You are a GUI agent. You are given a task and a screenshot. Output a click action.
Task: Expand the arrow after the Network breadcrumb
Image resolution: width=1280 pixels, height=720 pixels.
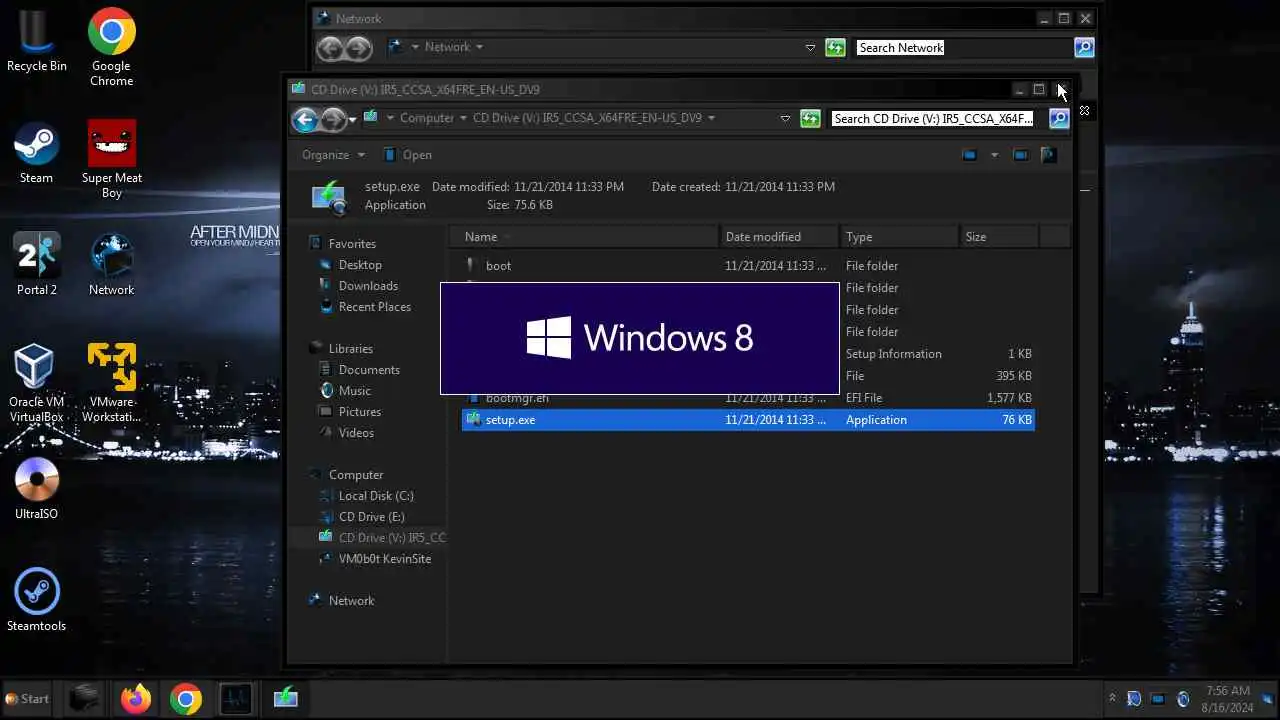(479, 47)
